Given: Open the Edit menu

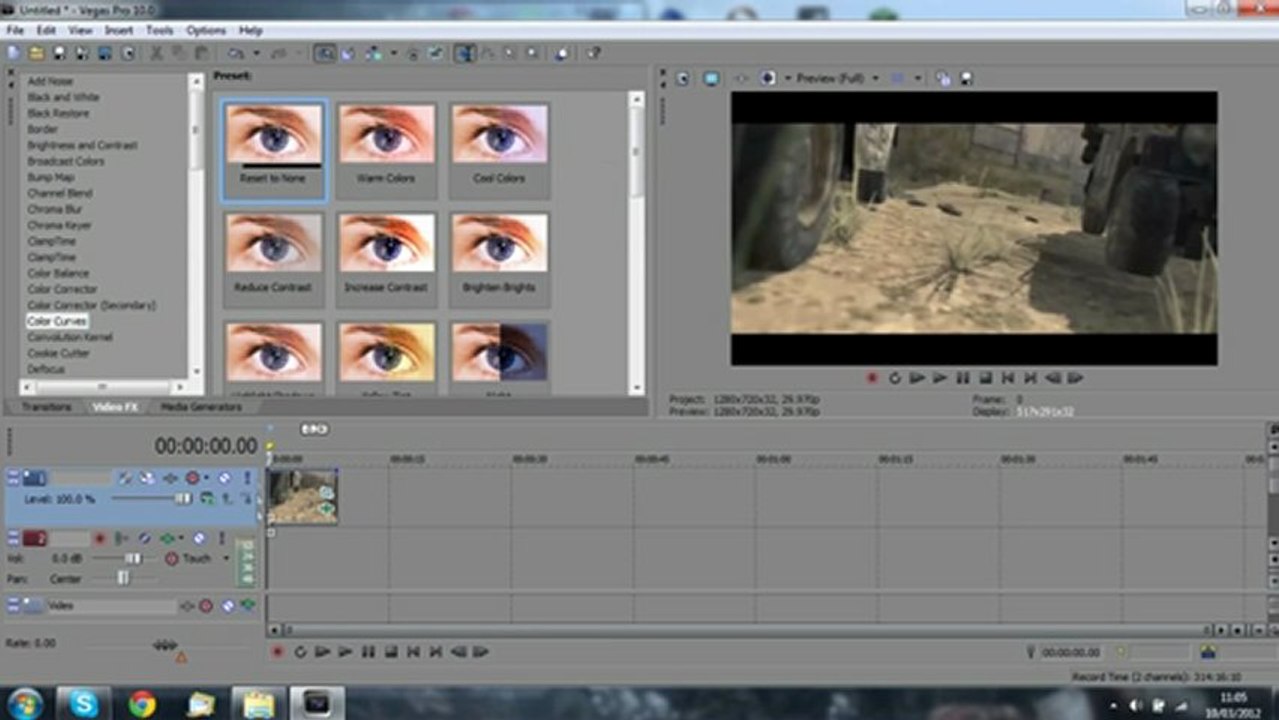Looking at the screenshot, I should tap(46, 30).
